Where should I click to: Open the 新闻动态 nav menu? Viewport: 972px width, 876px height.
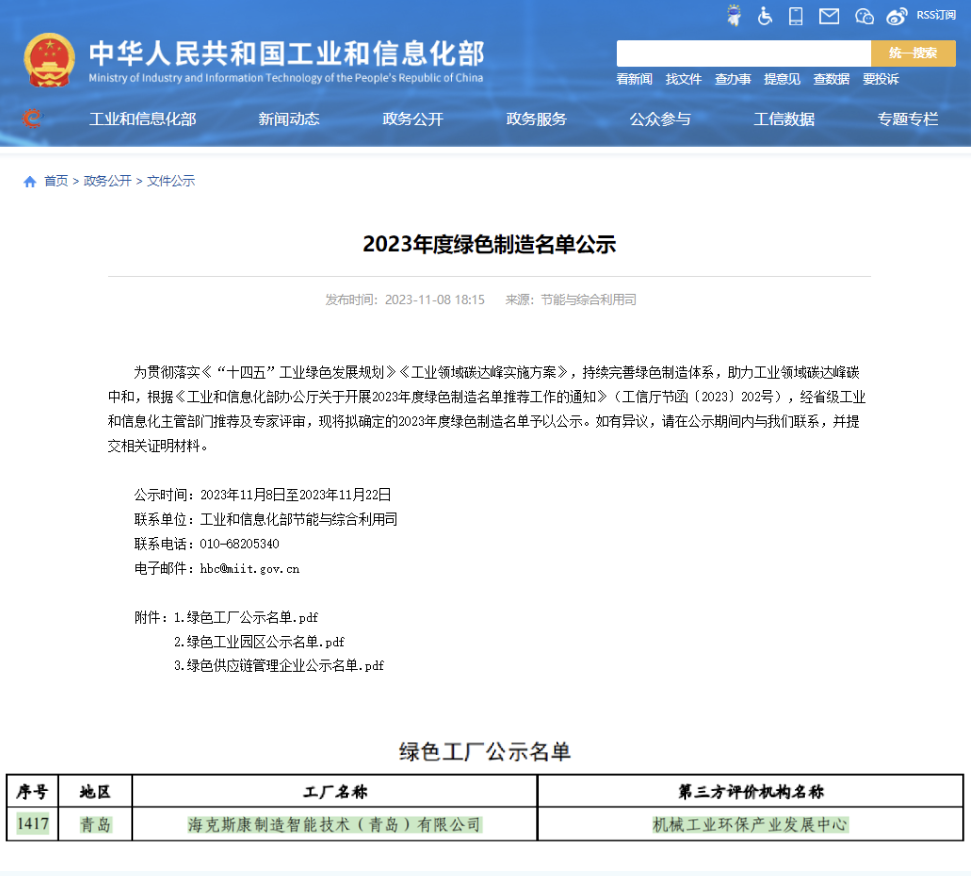coord(289,119)
